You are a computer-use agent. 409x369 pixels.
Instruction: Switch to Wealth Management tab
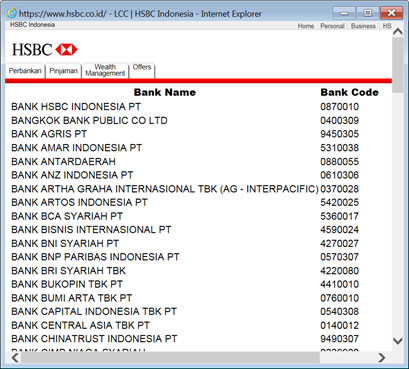(x=105, y=70)
